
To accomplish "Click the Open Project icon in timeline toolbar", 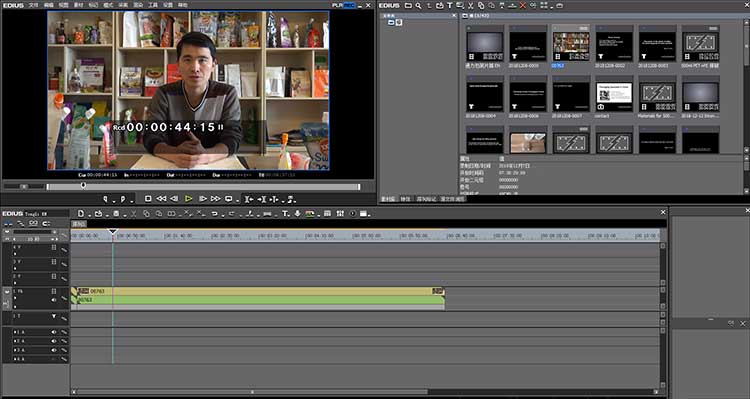I will [x=99, y=213].
